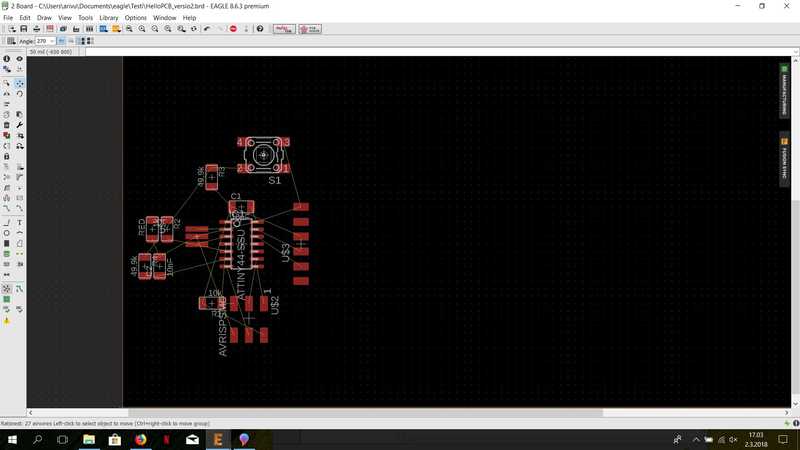
Task: Open the Help question mark icon
Action: pyautogui.click(x=260, y=29)
